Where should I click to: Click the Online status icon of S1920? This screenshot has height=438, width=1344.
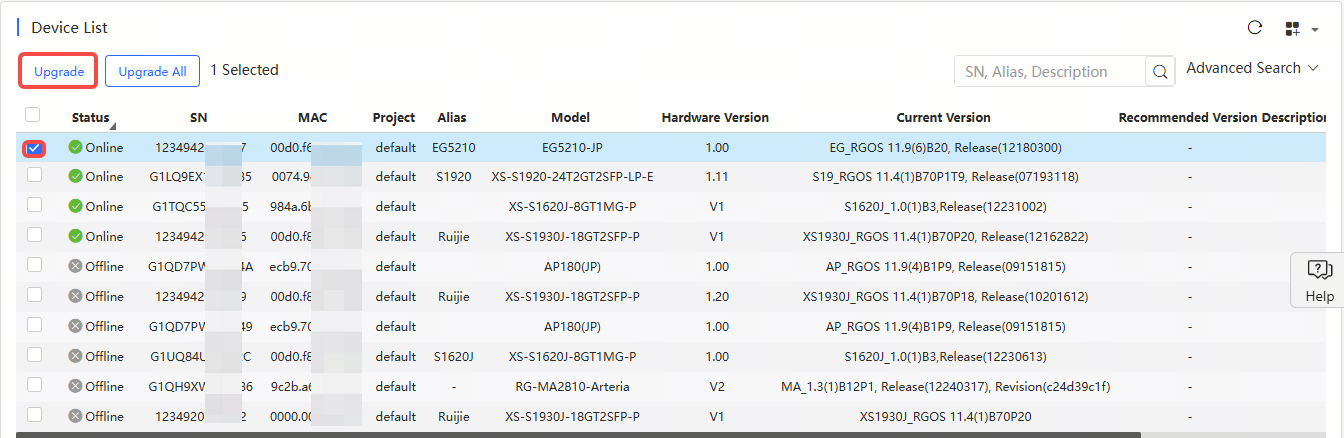click(75, 177)
